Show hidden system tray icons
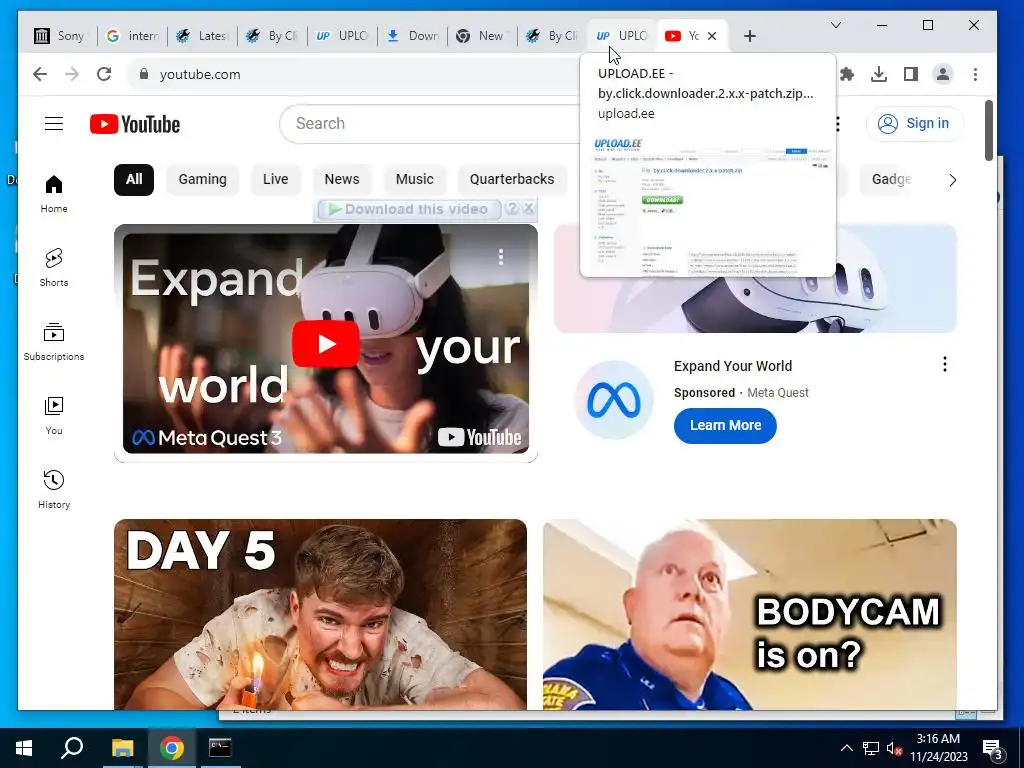 (x=846, y=748)
